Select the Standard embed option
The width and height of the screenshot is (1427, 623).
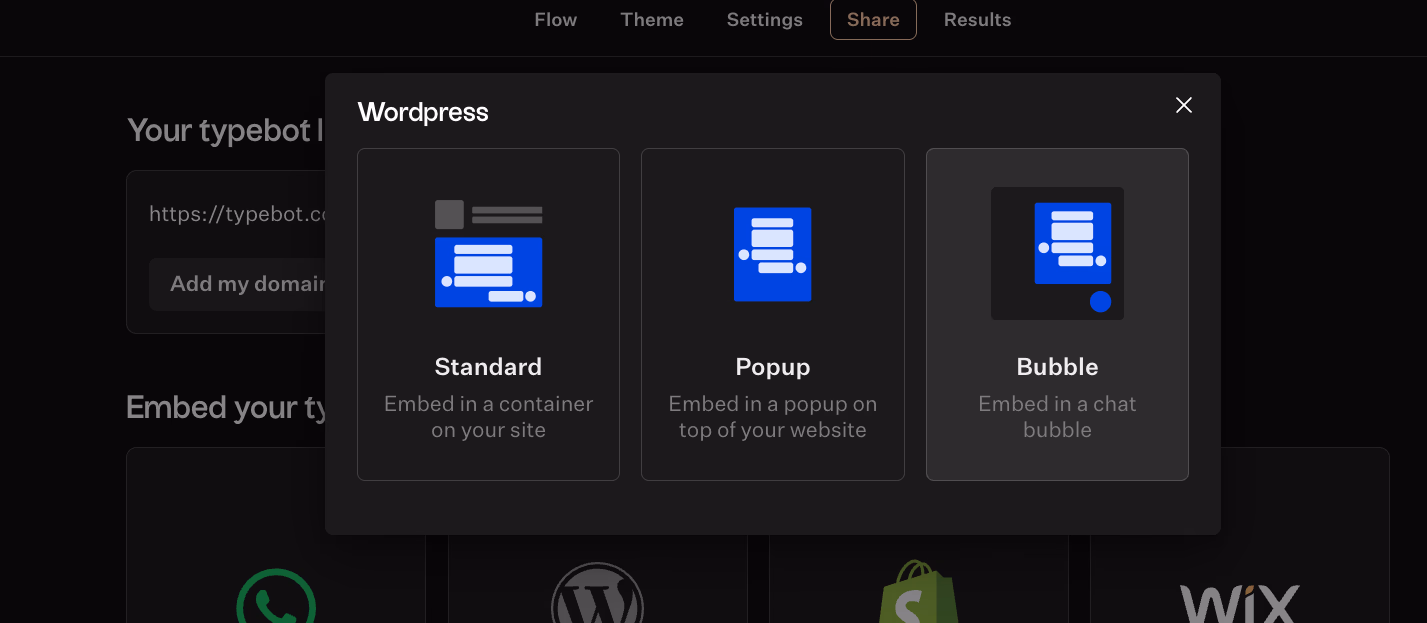[488, 314]
